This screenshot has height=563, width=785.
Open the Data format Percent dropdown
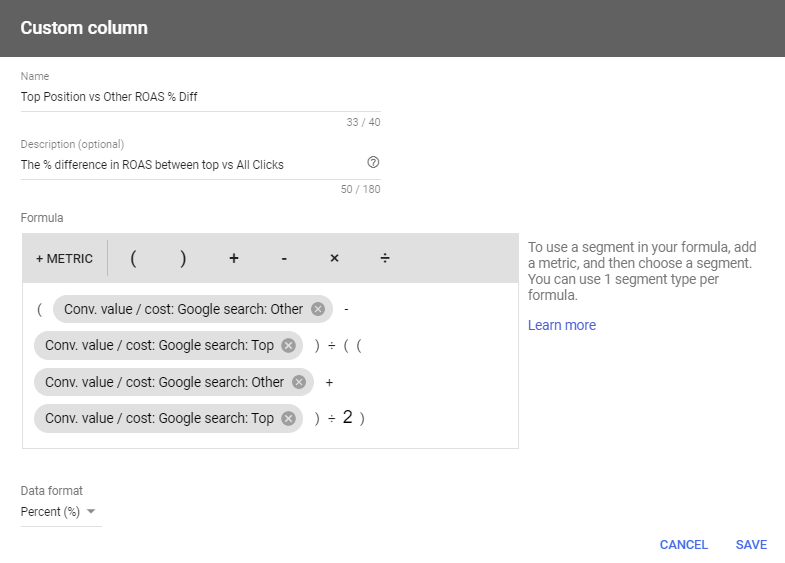coord(58,512)
